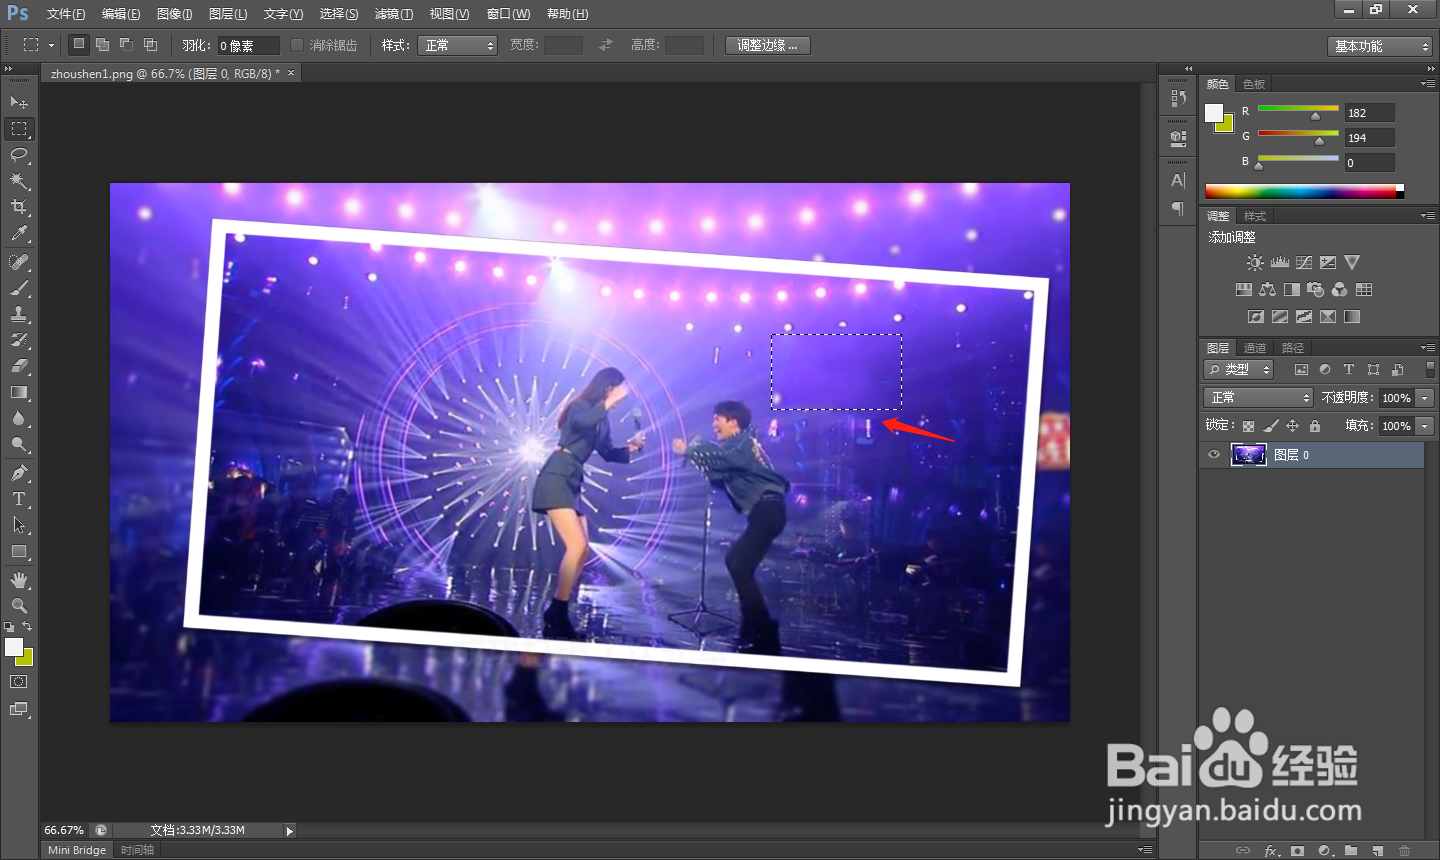Select the Path Selection tool
1440x860 pixels.
pyautogui.click(x=19, y=525)
